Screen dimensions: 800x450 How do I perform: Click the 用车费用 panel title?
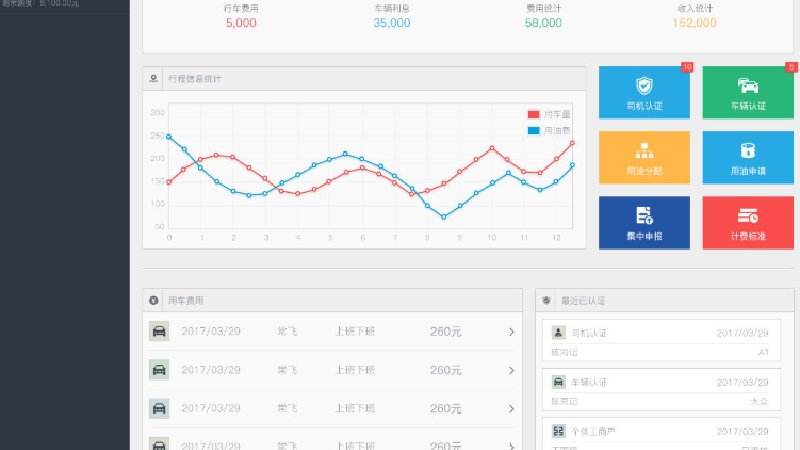pos(186,301)
